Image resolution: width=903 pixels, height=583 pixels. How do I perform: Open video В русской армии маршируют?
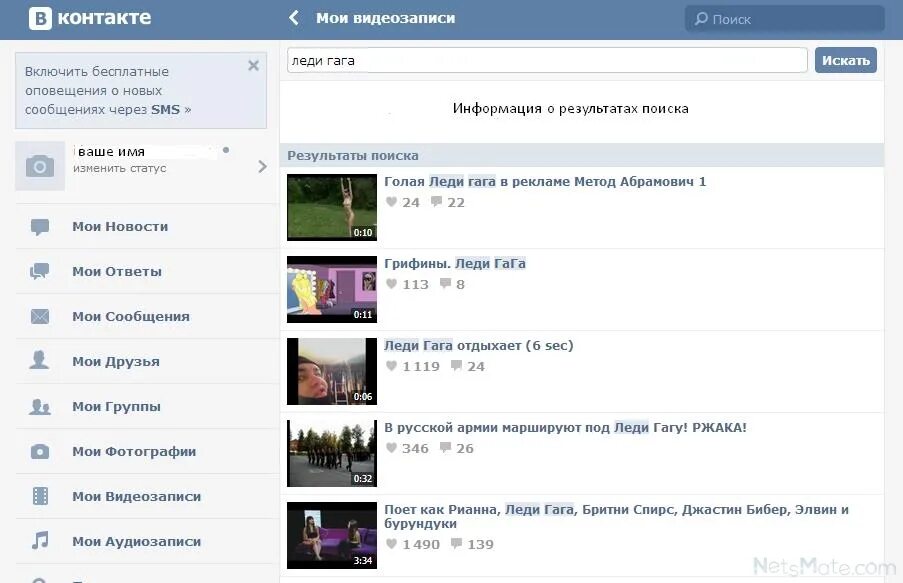(565, 427)
